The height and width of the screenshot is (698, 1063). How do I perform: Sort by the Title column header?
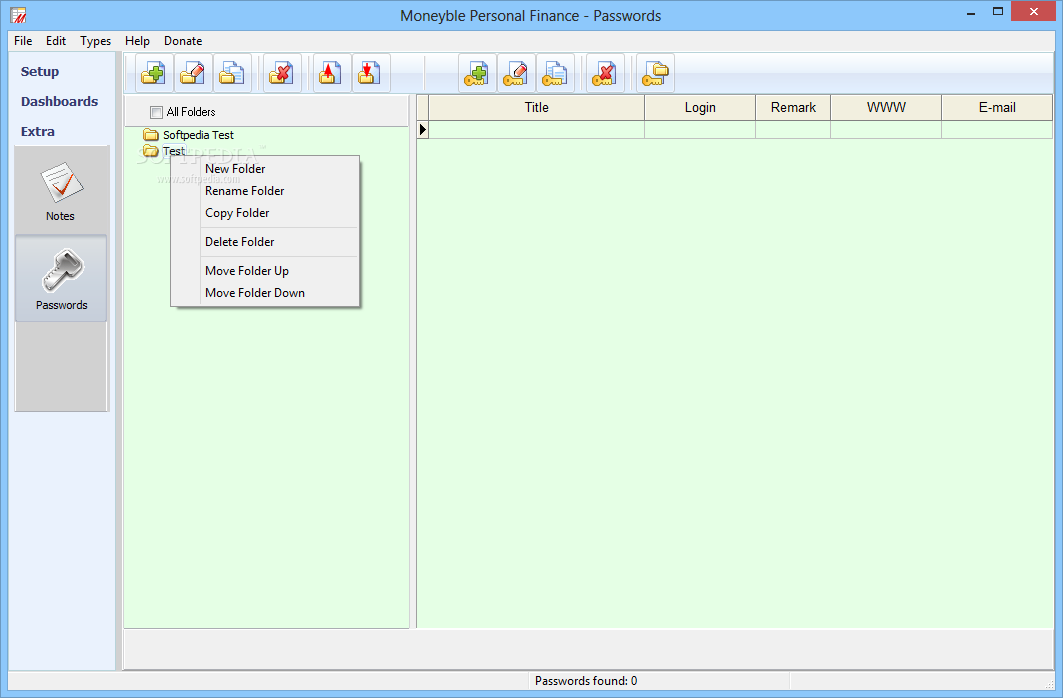(536, 108)
